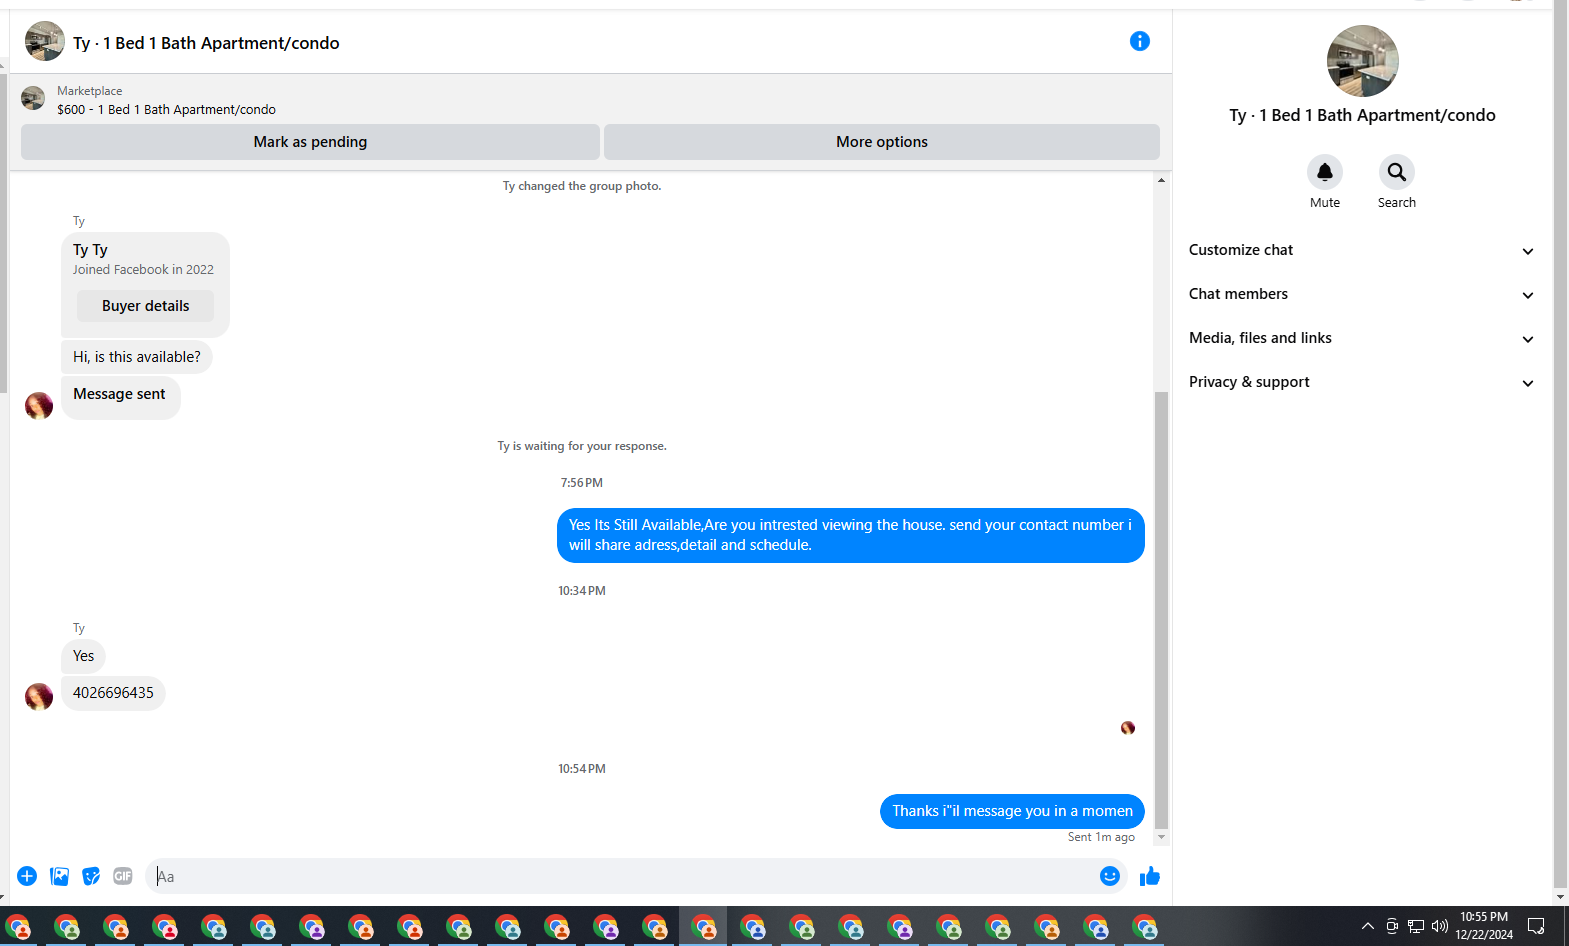The height and width of the screenshot is (946, 1569).
Task: Click the Mute bell icon
Action: [x=1325, y=172]
